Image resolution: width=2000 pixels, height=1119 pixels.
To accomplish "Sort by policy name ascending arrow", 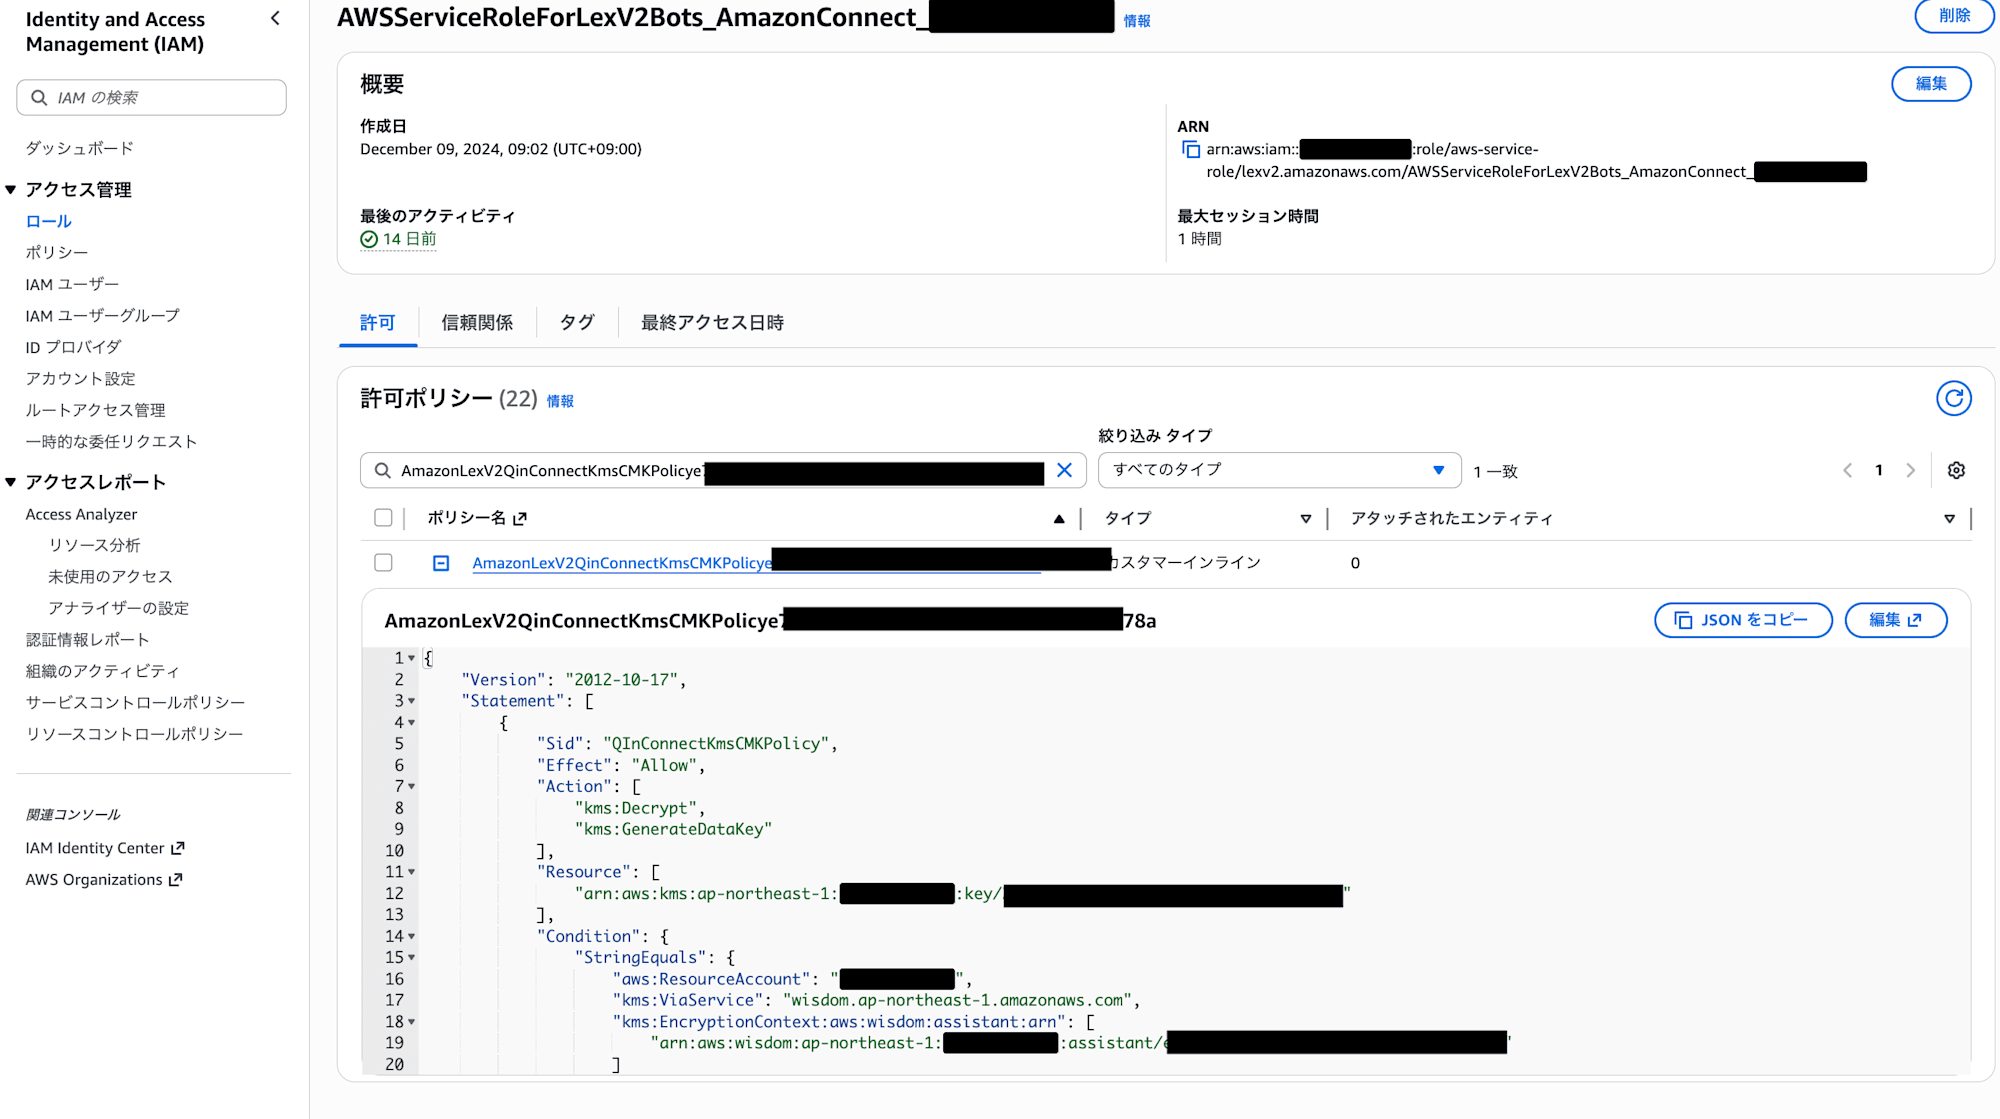I will pos(1059,518).
